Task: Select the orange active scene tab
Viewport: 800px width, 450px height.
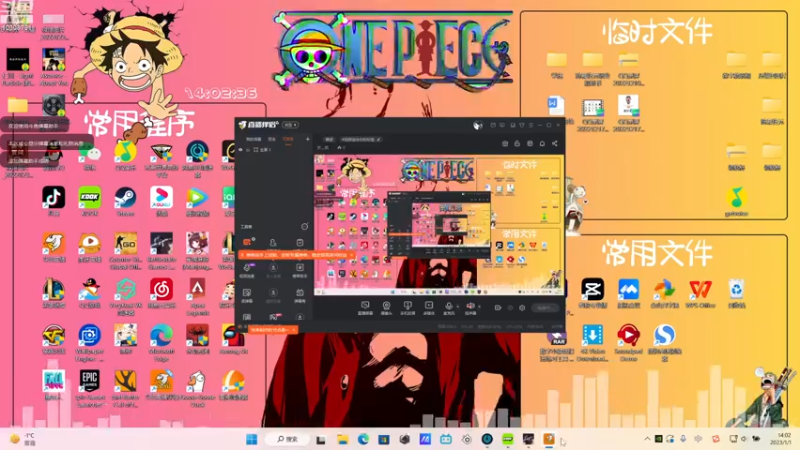Action: coord(288,139)
